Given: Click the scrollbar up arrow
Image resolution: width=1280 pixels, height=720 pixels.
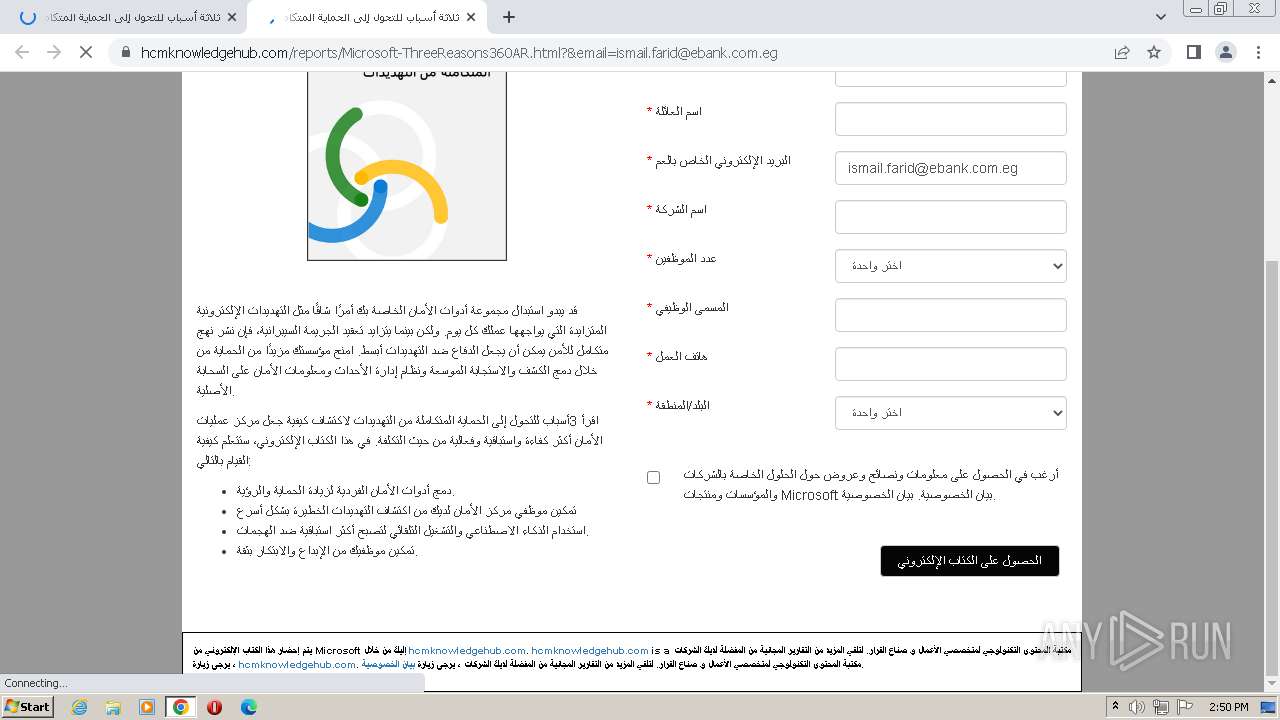Looking at the screenshot, I should [x=1271, y=80].
